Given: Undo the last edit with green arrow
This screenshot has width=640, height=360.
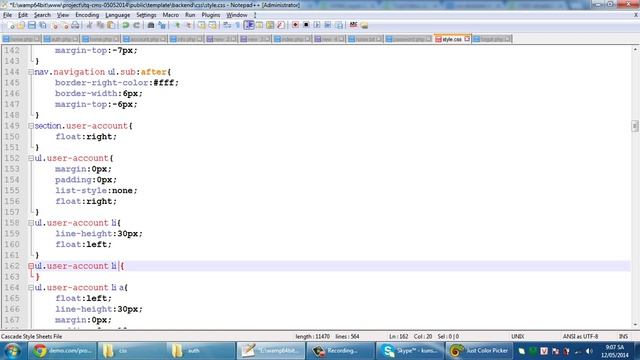Looking at the screenshot, I should click(x=126, y=25).
